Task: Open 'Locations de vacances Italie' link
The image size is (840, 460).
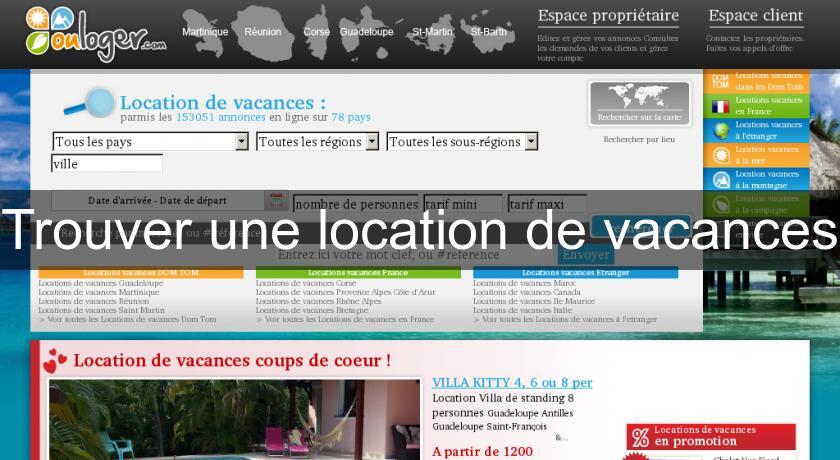Action: point(522,310)
